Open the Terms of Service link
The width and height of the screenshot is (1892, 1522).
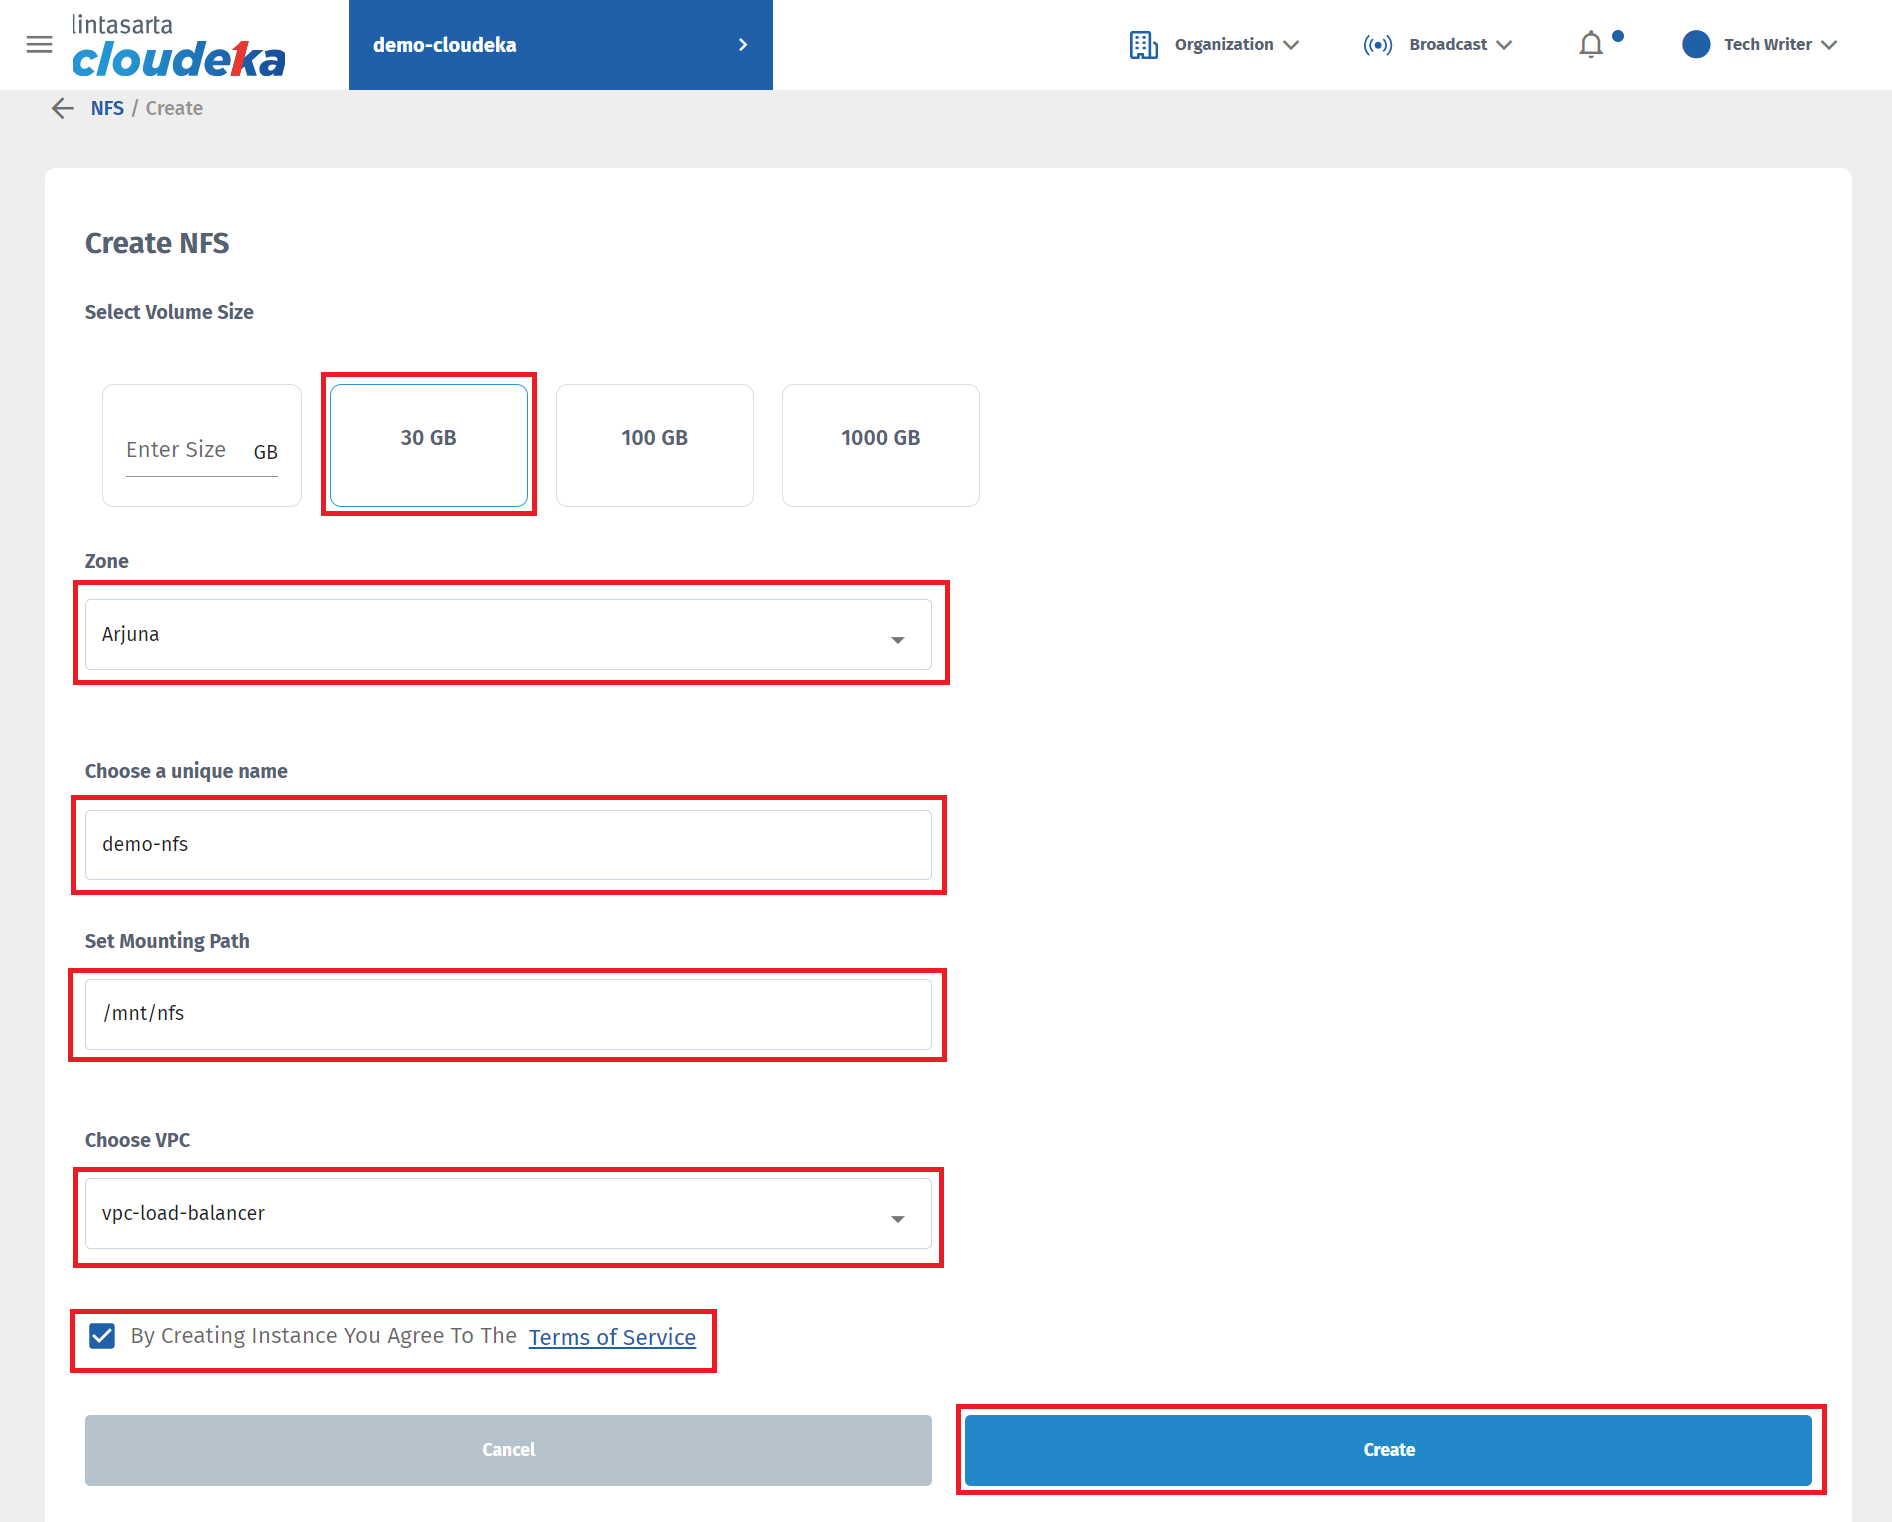pos(612,1337)
